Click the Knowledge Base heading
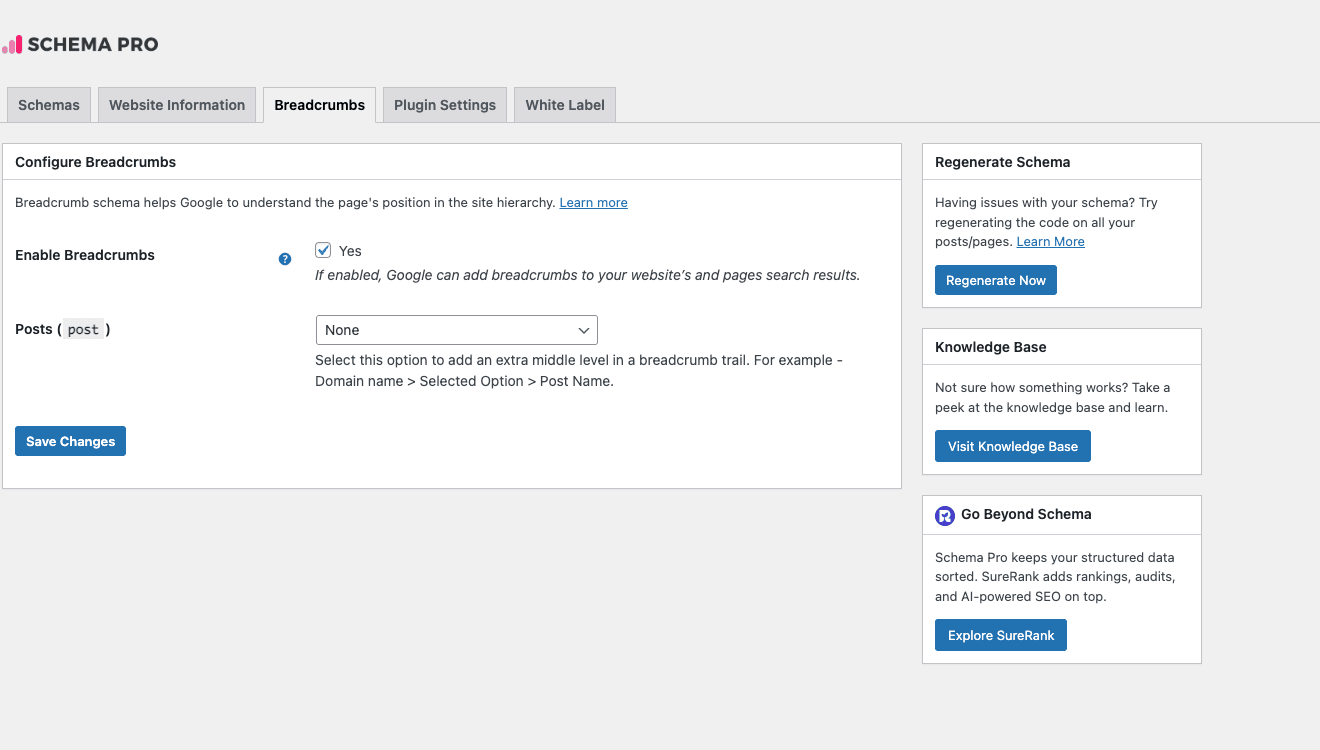 tap(991, 347)
